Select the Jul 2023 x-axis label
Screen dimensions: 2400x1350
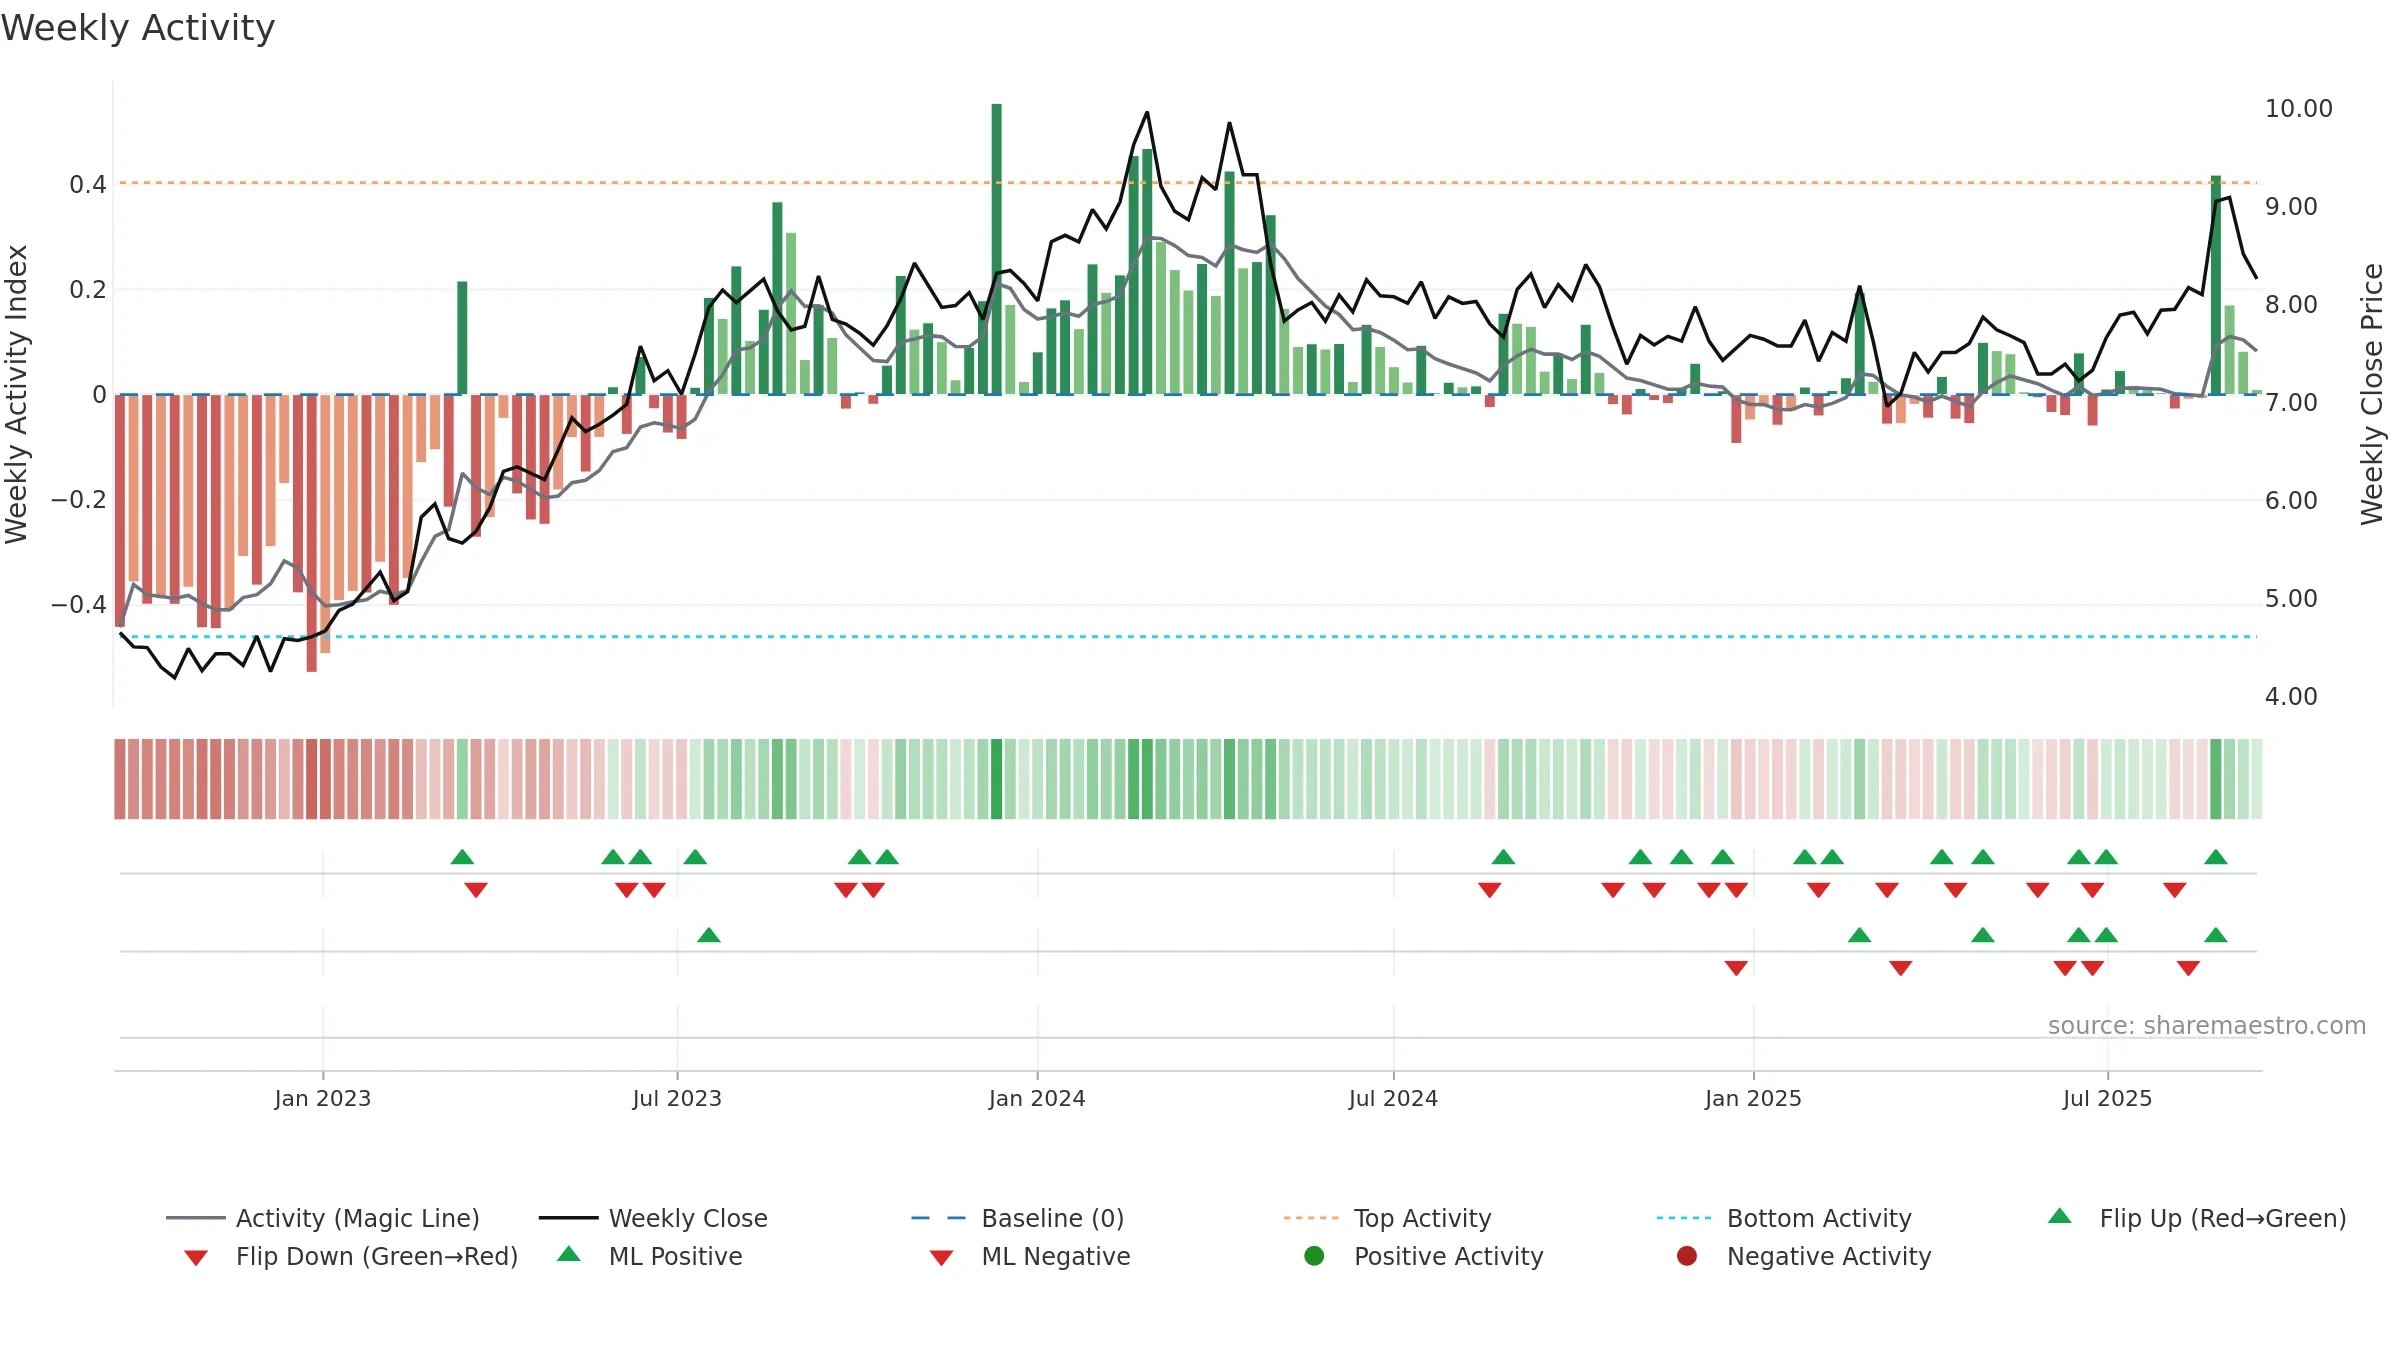677,1098
